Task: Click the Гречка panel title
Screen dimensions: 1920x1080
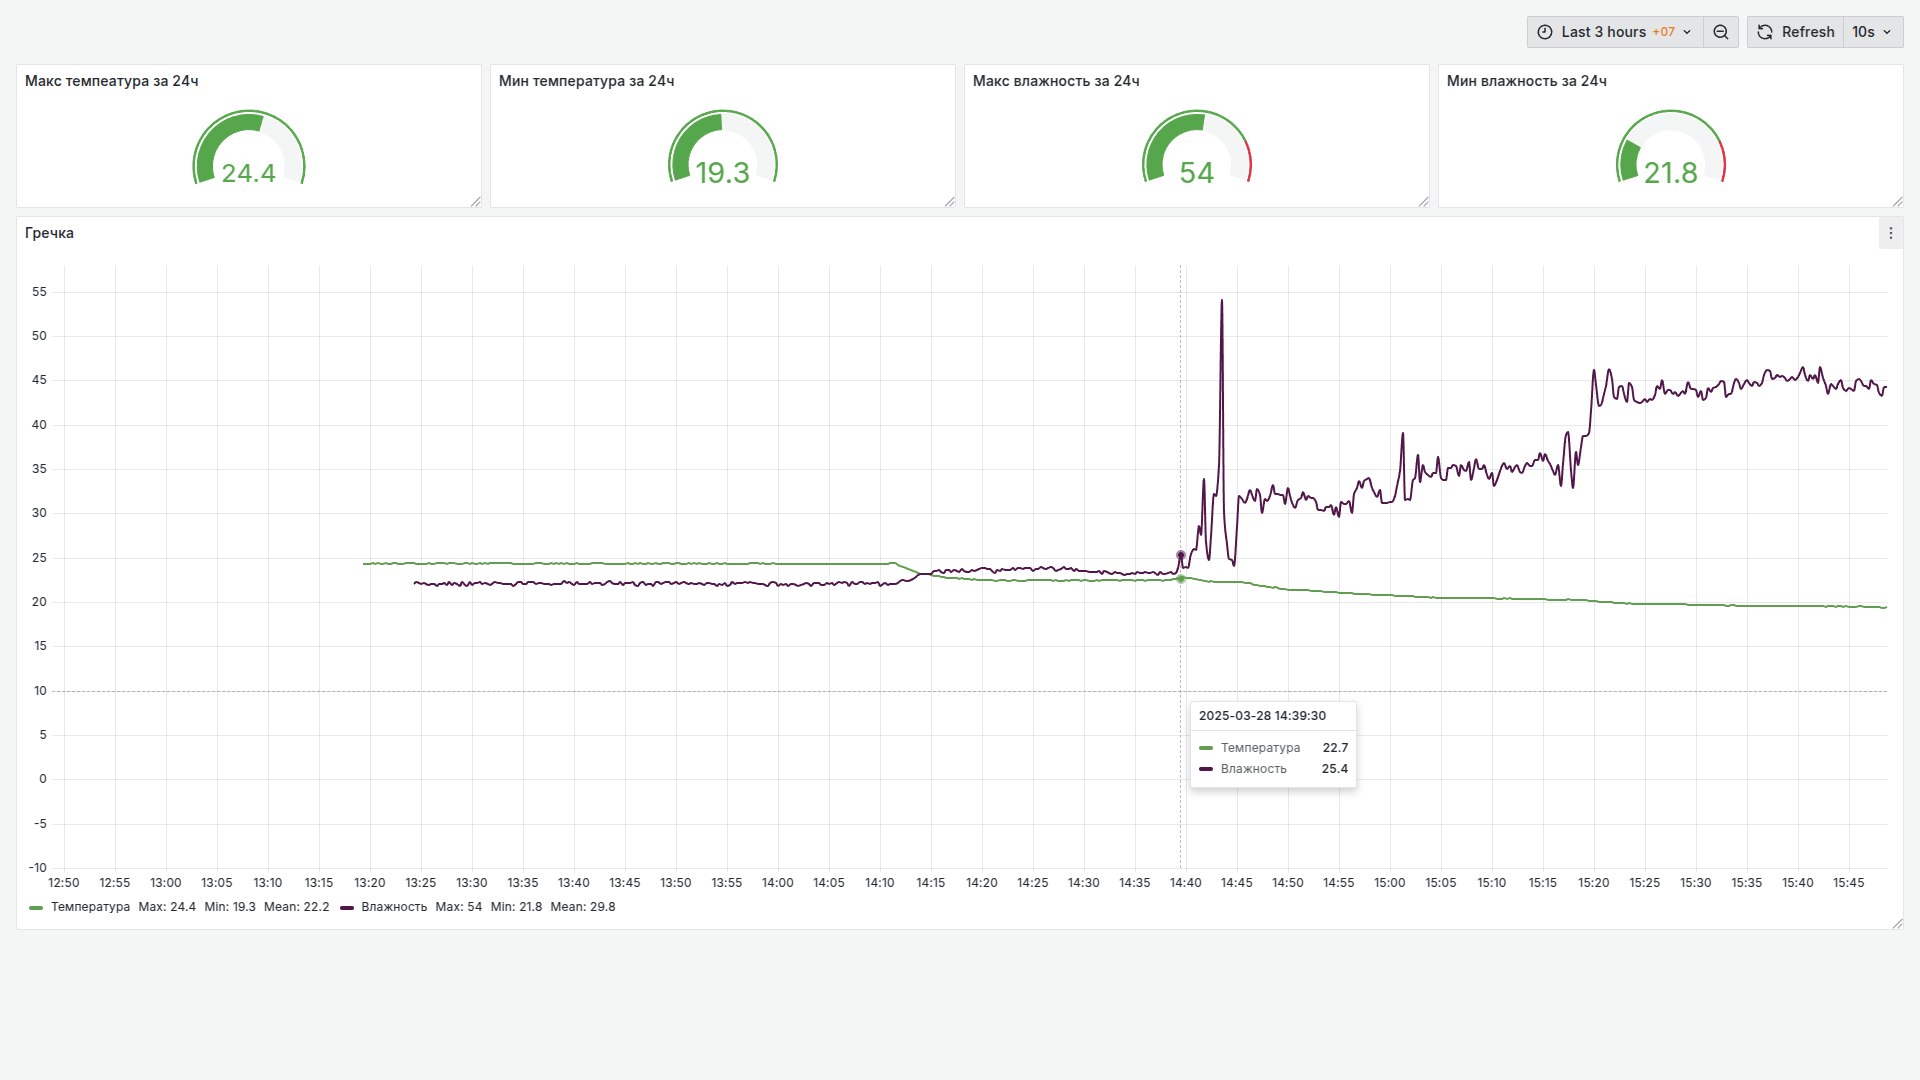Action: coord(49,233)
